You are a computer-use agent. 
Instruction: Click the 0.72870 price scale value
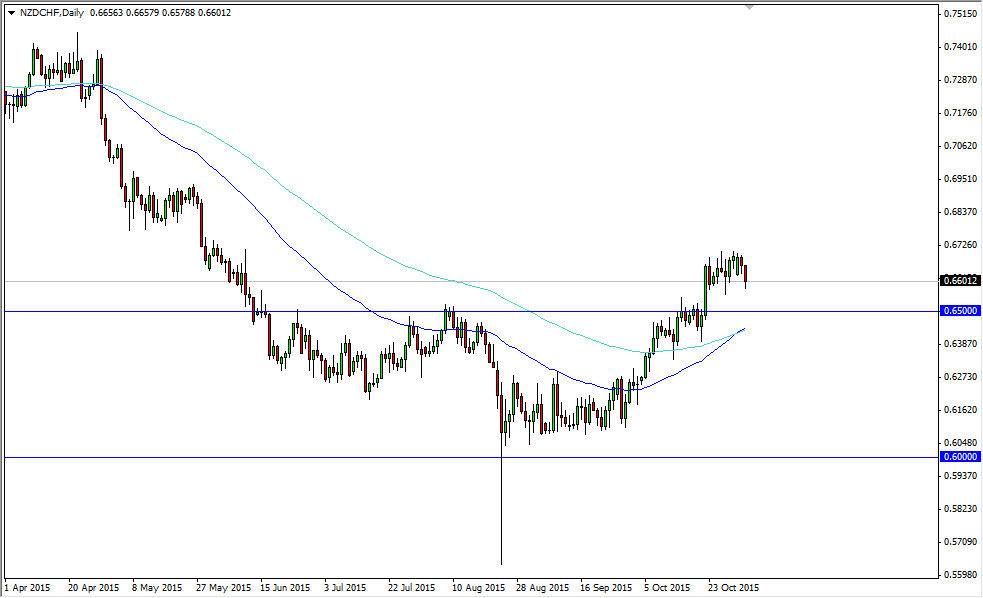click(960, 80)
